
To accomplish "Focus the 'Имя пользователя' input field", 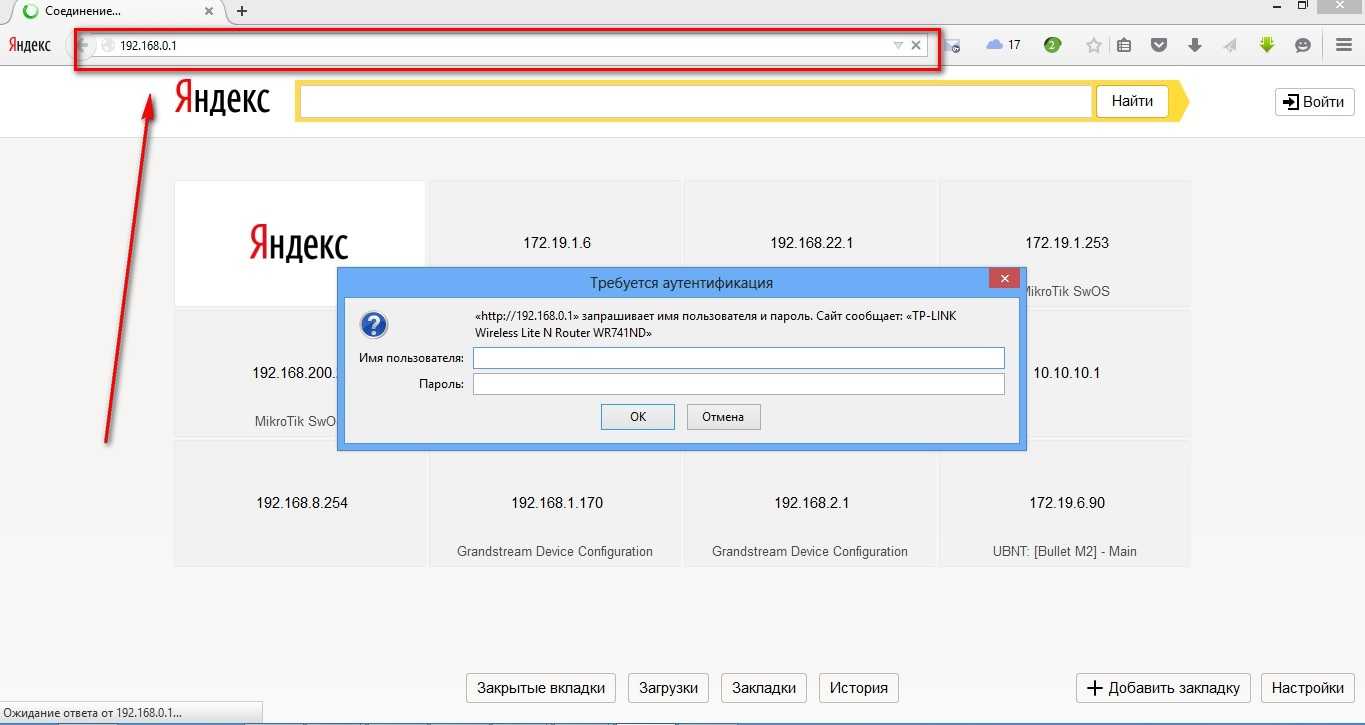I will click(x=738, y=358).
